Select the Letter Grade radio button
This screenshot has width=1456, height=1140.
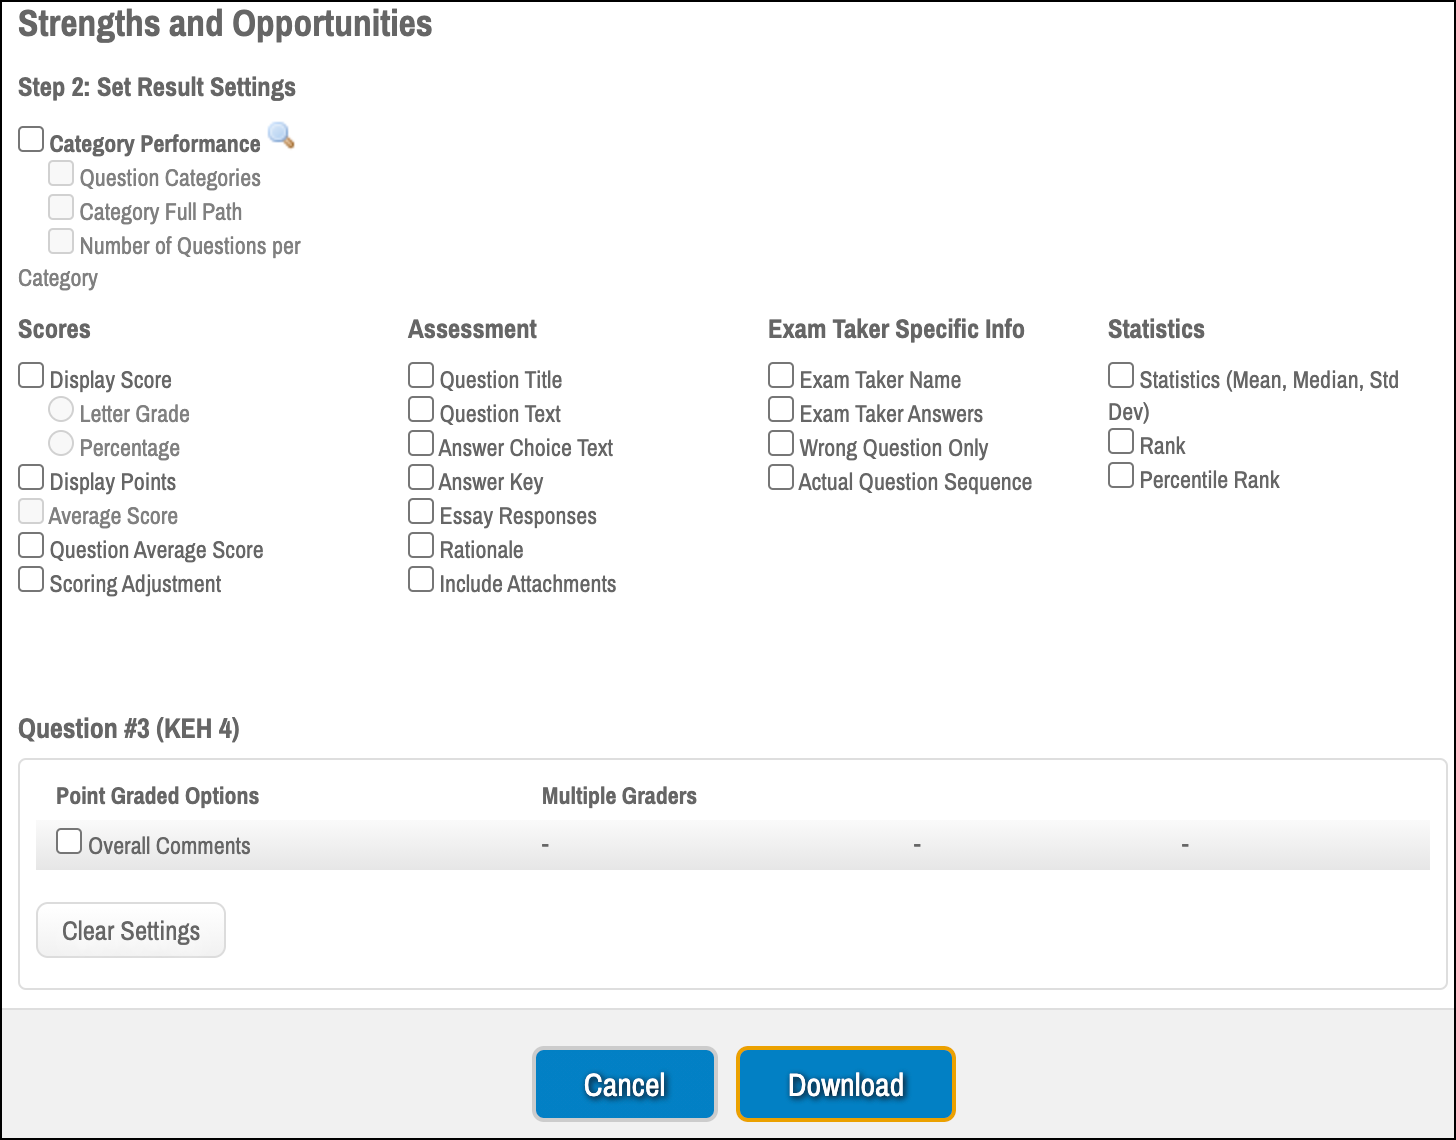tap(61, 410)
